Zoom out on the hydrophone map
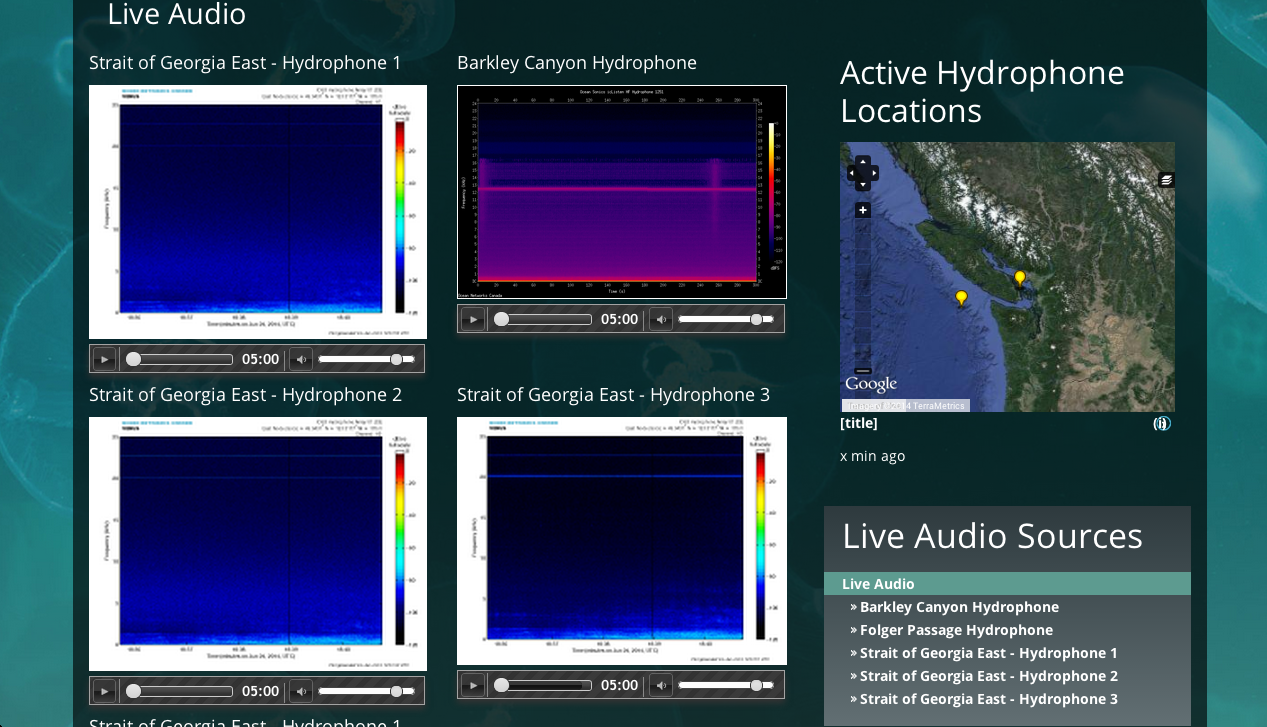The width and height of the screenshot is (1267, 727). [x=863, y=370]
